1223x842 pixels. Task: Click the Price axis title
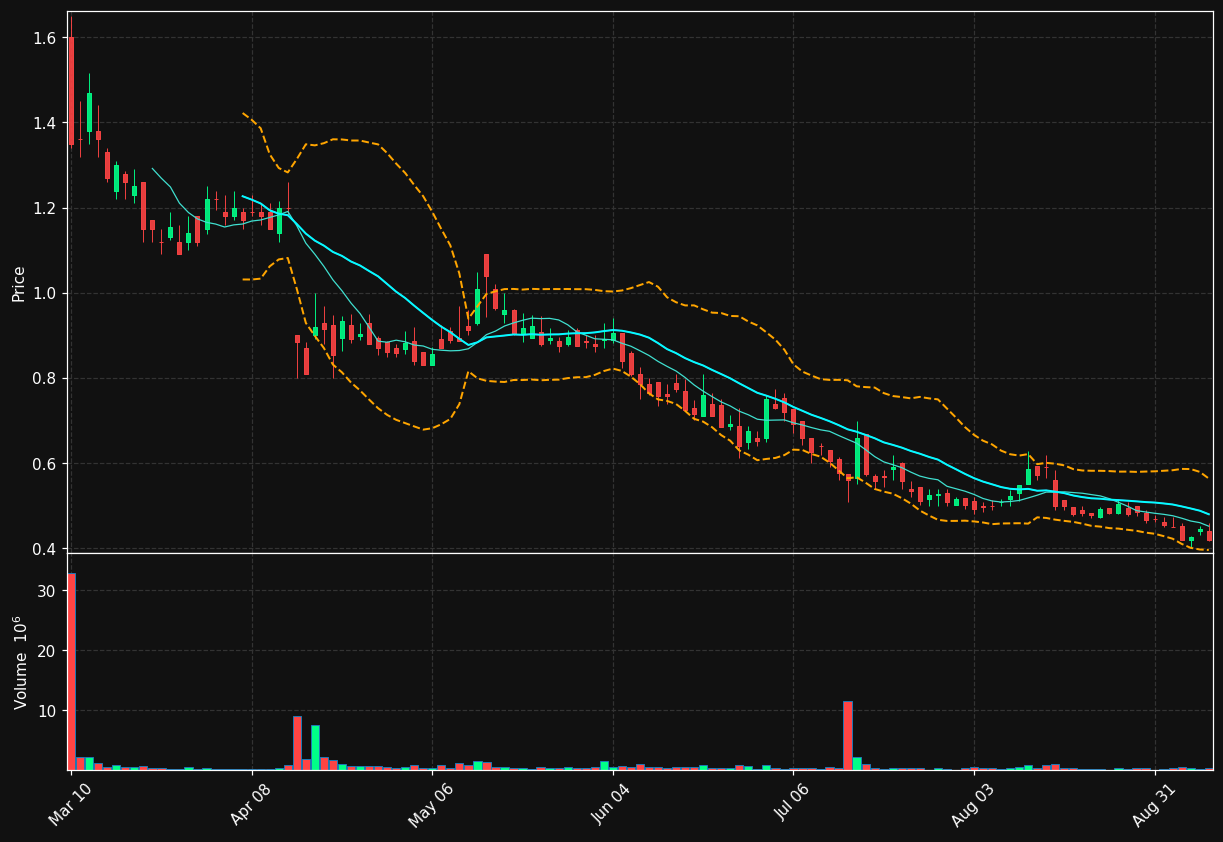[x=19, y=283]
